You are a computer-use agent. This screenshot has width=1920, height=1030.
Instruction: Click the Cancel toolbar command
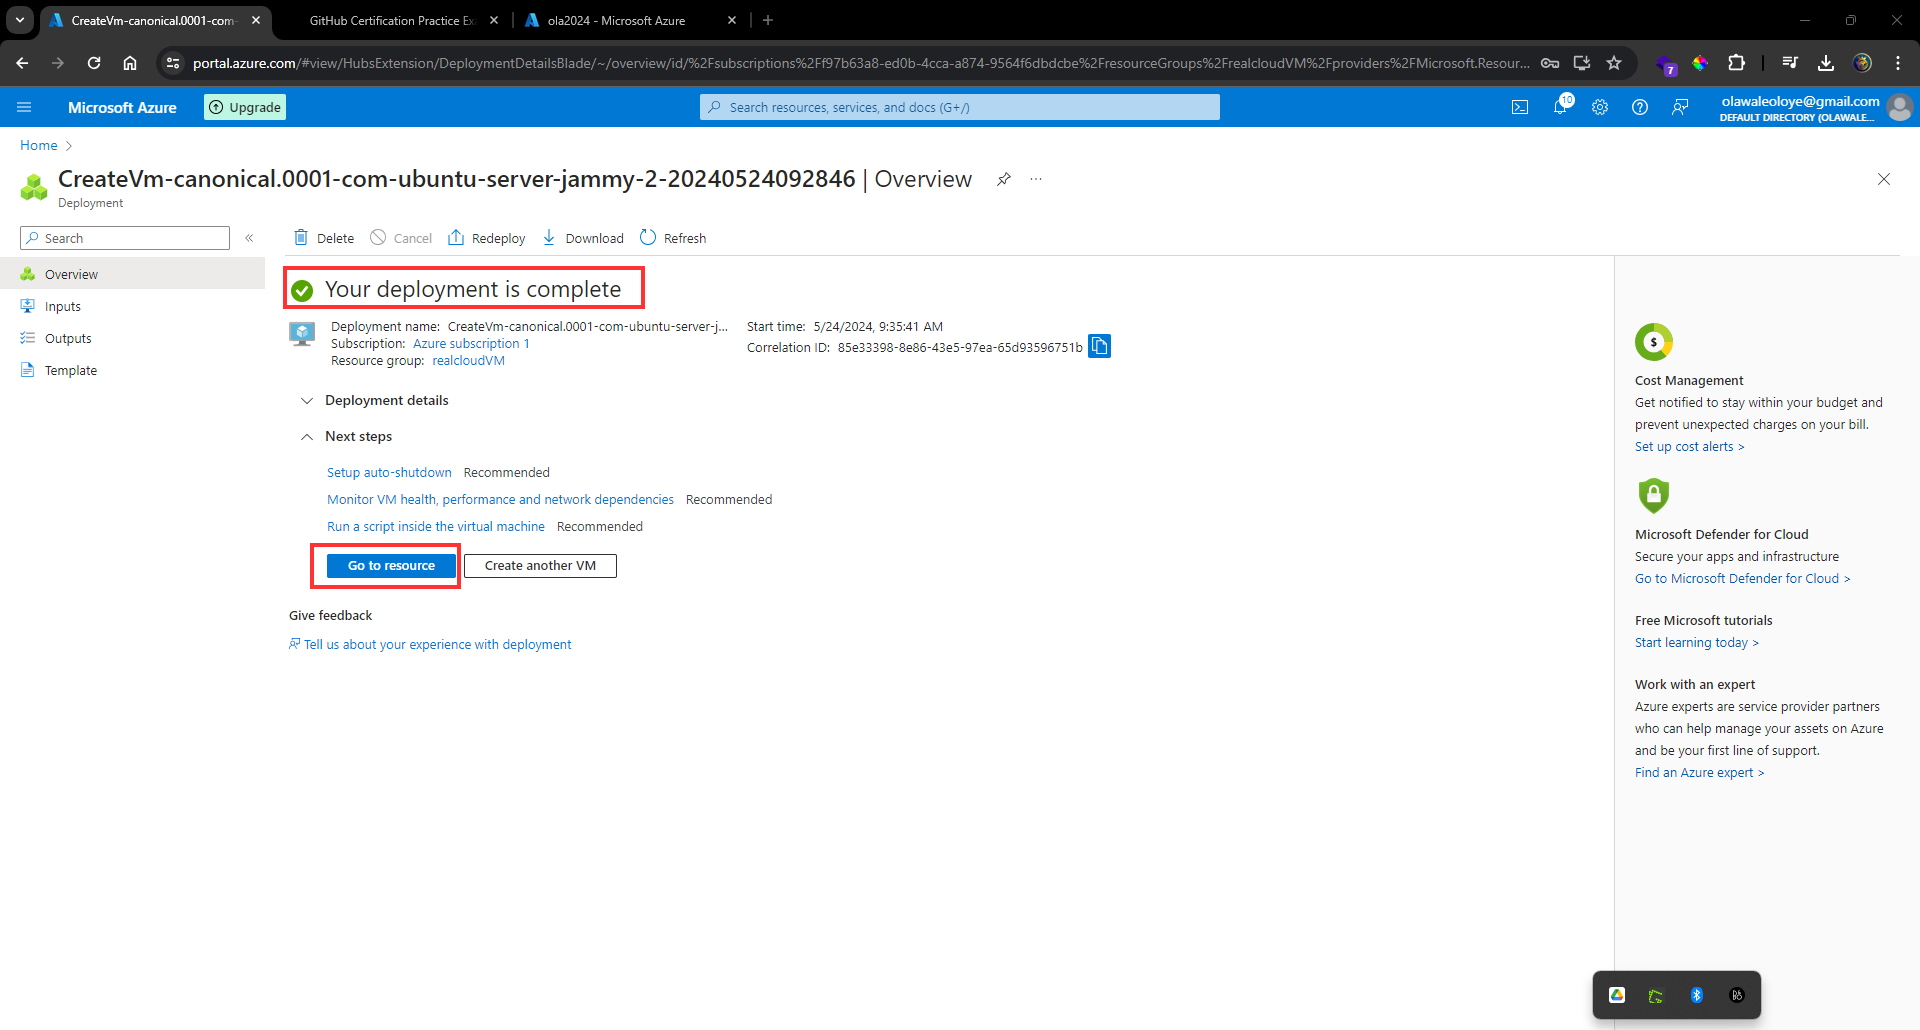point(401,238)
